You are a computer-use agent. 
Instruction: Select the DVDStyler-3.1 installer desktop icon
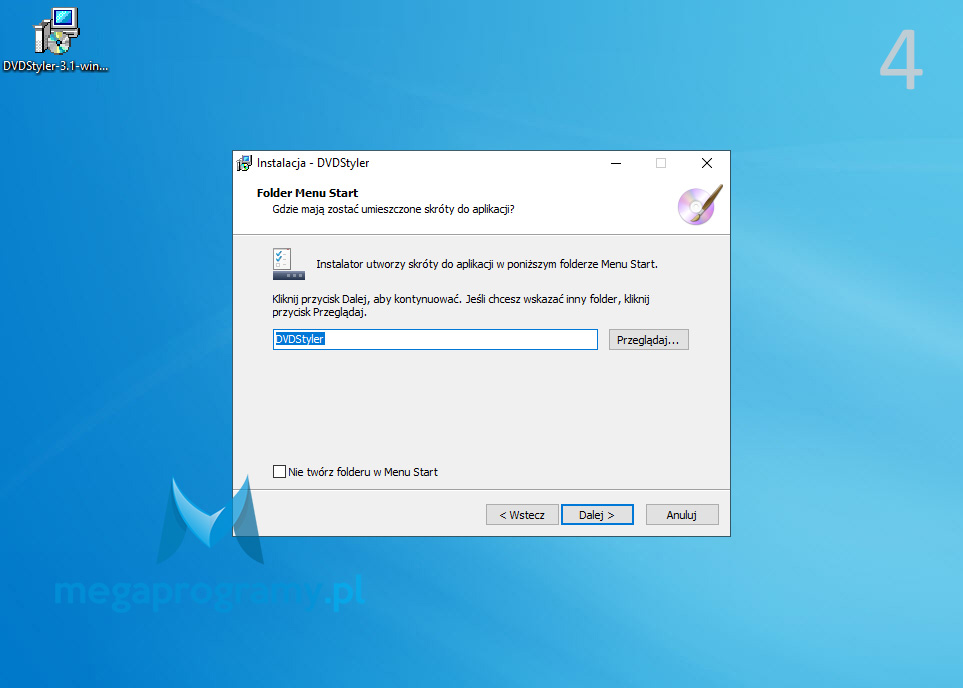point(56,41)
